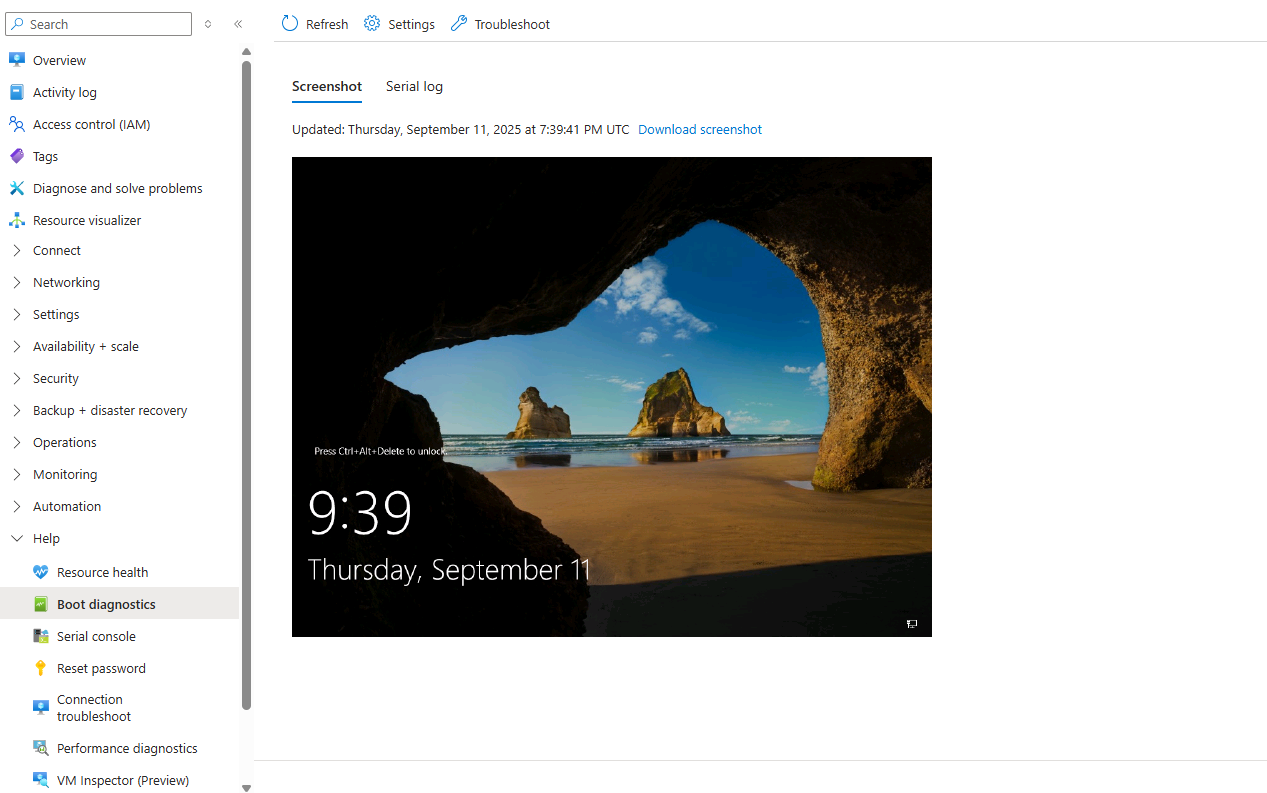Click the Serial console icon
Viewport: 1267px width, 793px height.
point(41,636)
